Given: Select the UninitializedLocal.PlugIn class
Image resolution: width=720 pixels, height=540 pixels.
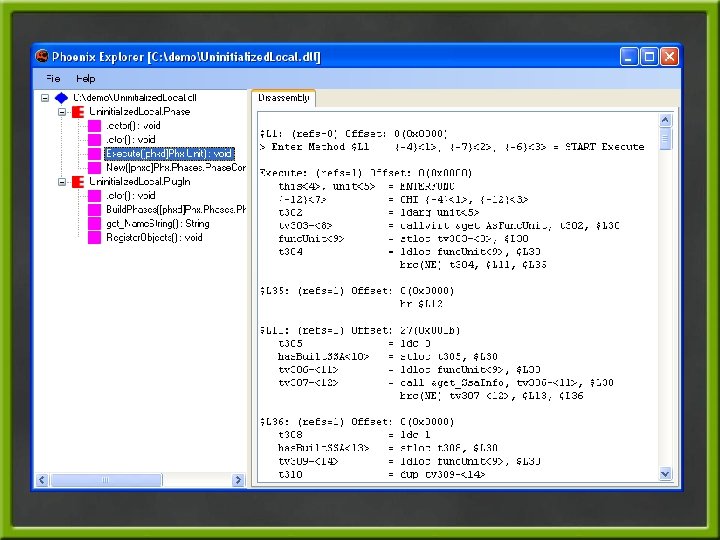Looking at the screenshot, I should point(140,182).
